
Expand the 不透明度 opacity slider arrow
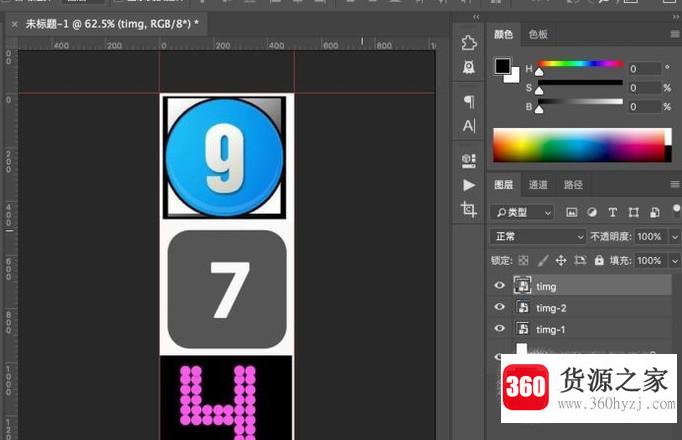675,237
